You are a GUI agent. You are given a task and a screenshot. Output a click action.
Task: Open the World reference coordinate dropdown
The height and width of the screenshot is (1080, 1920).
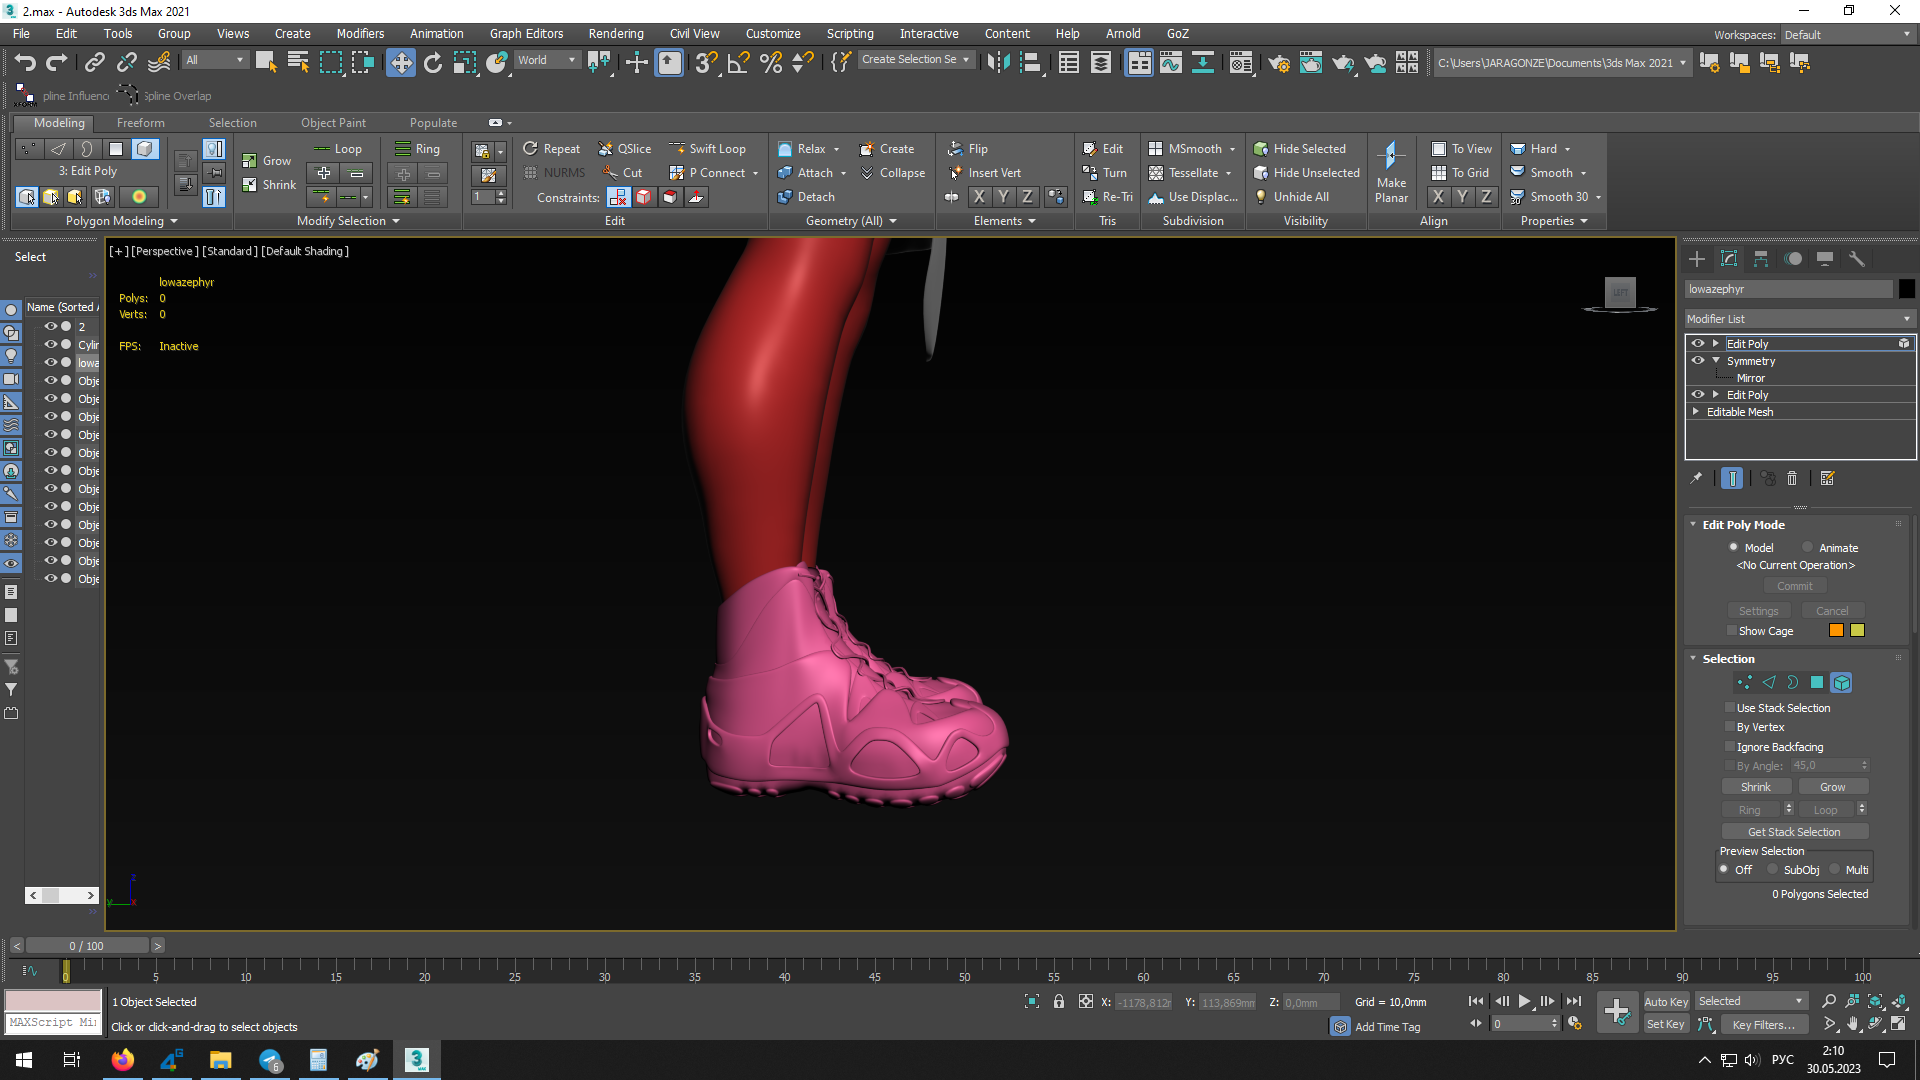(546, 60)
